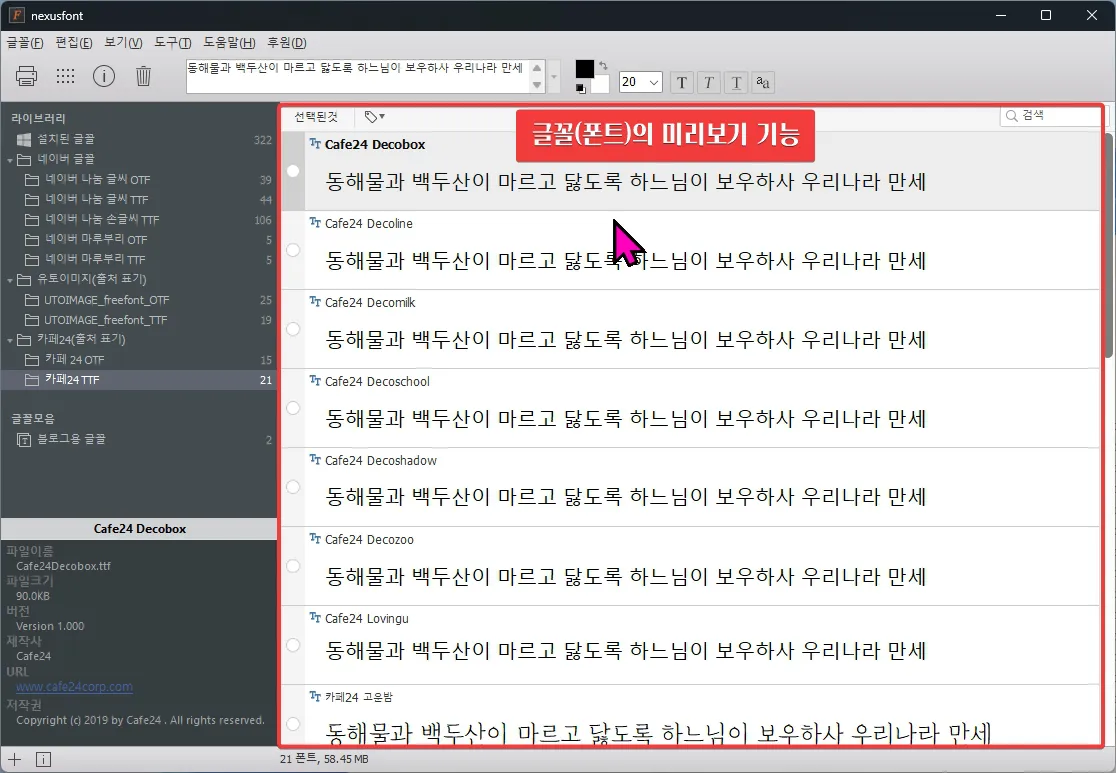Click the nexusfont app icon in title bar

[16, 15]
